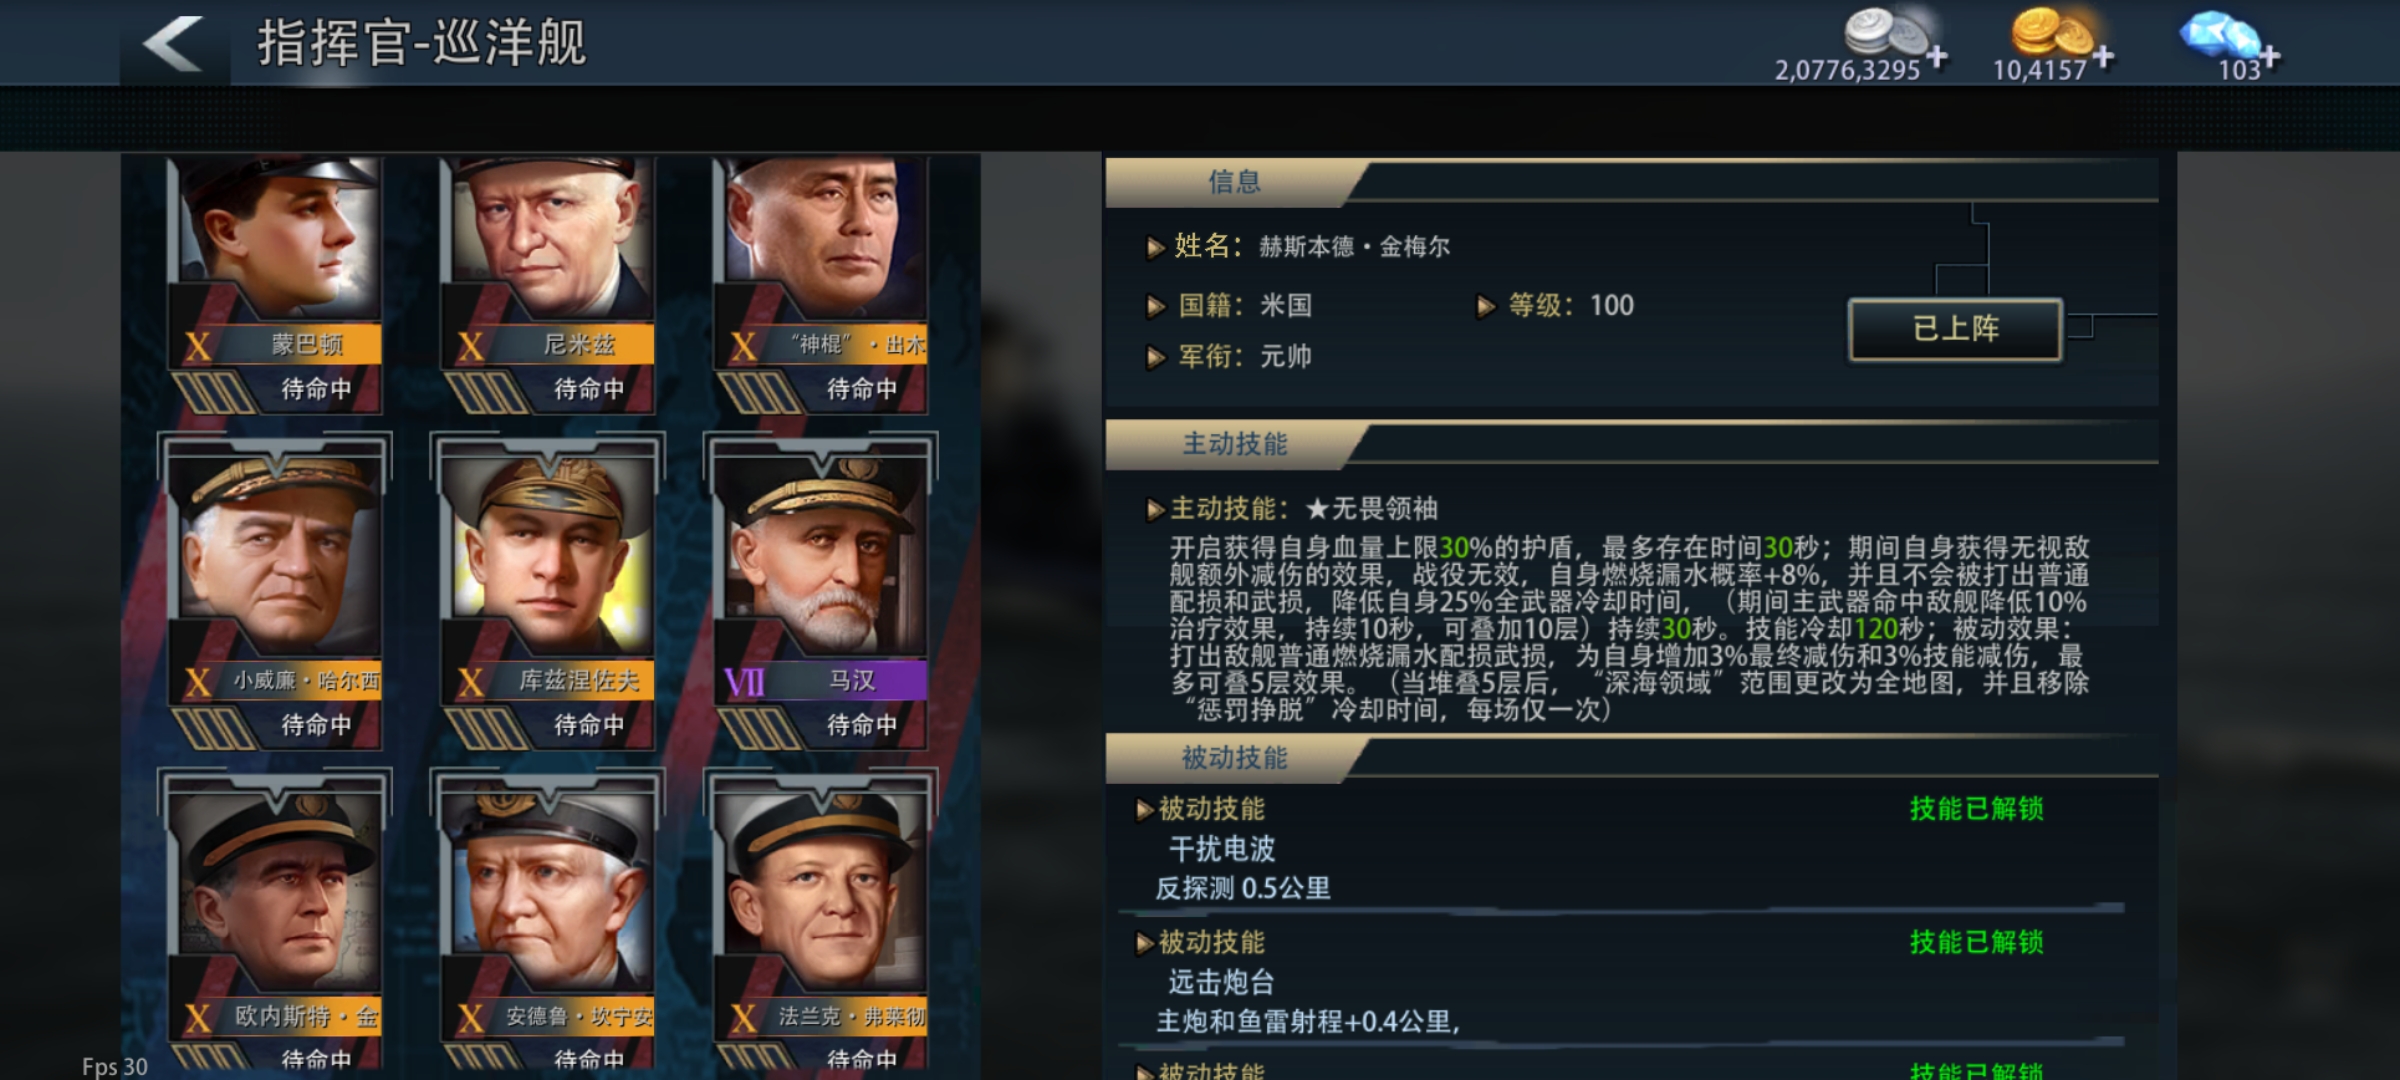Click the 已上阵 deployed button
The width and height of the screenshot is (2400, 1080).
point(1955,329)
